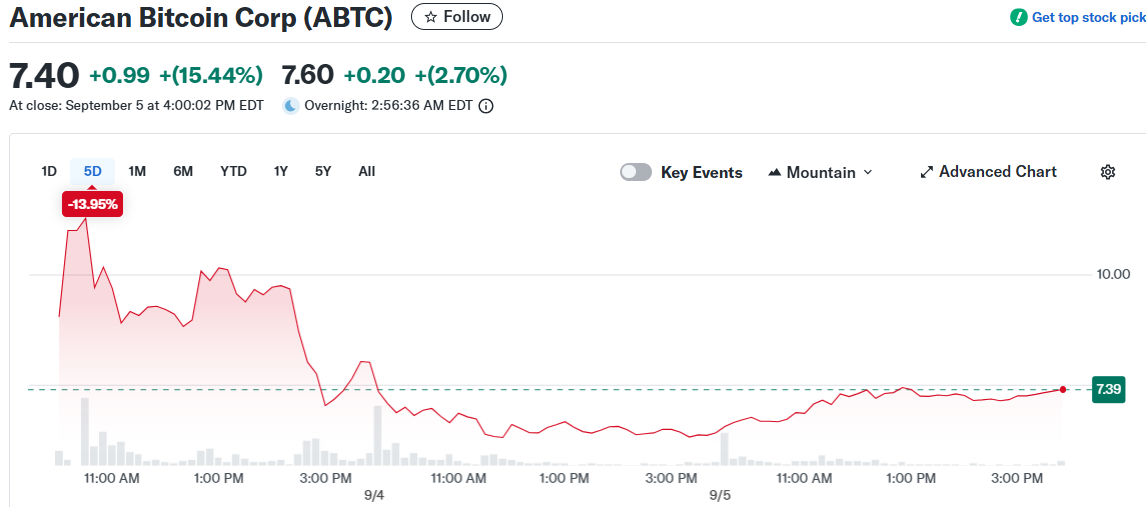
Task: Click the 7.39 current price label
Action: 1108,389
